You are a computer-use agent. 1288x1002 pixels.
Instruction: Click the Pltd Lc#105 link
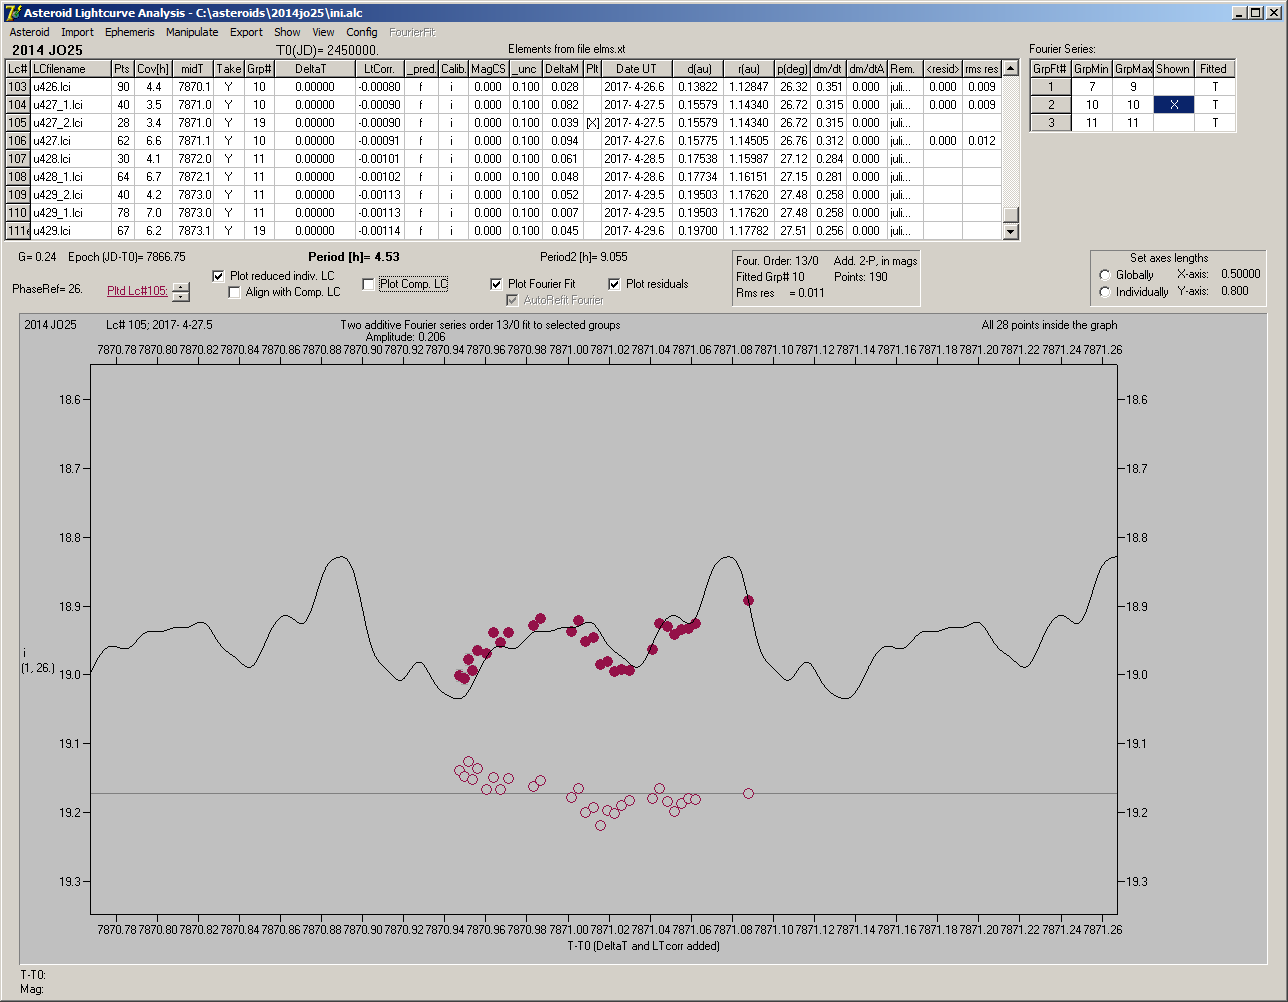(x=137, y=291)
